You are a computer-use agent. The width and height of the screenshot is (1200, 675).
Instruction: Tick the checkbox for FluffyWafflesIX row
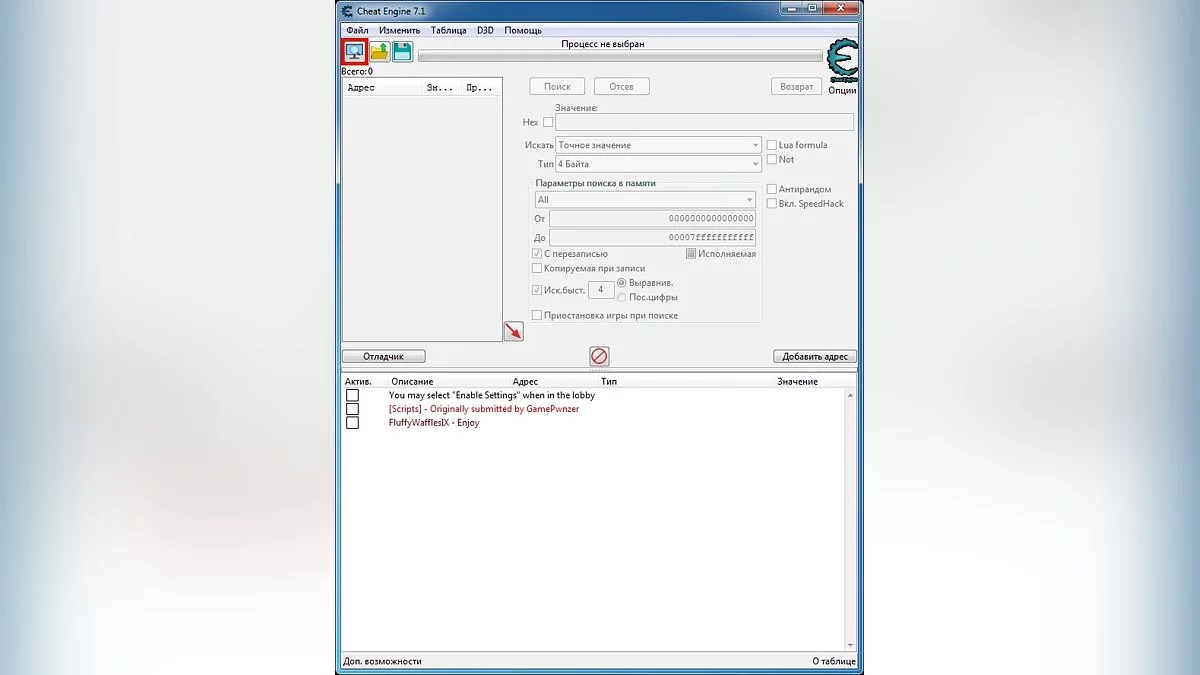(x=352, y=422)
